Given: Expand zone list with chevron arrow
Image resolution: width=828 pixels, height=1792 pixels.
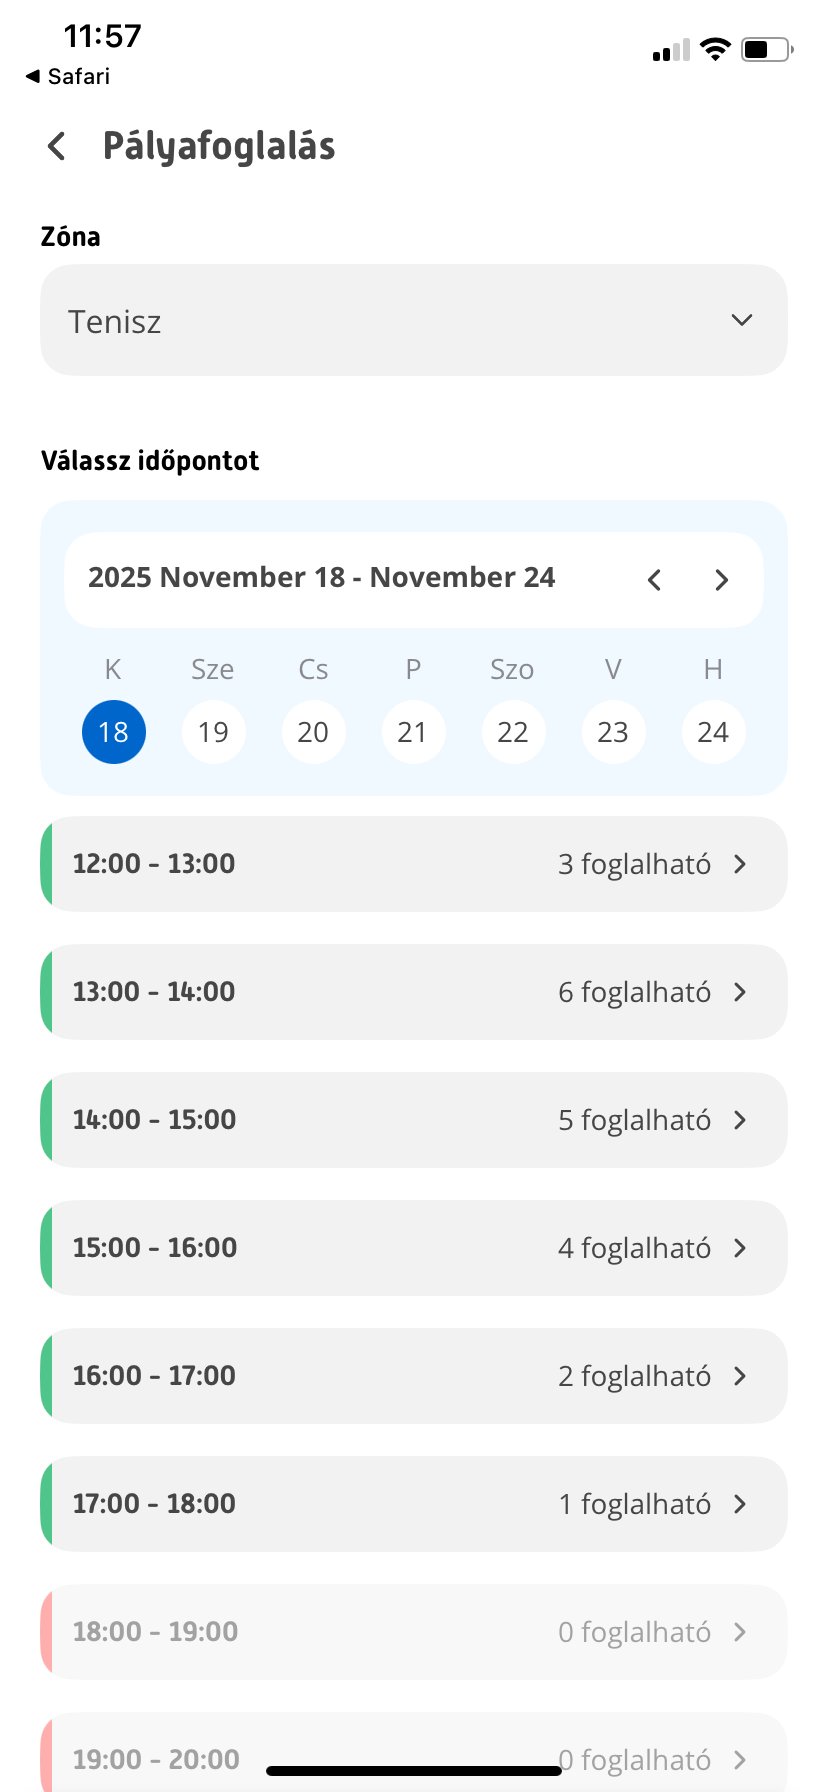Looking at the screenshot, I should click(741, 321).
